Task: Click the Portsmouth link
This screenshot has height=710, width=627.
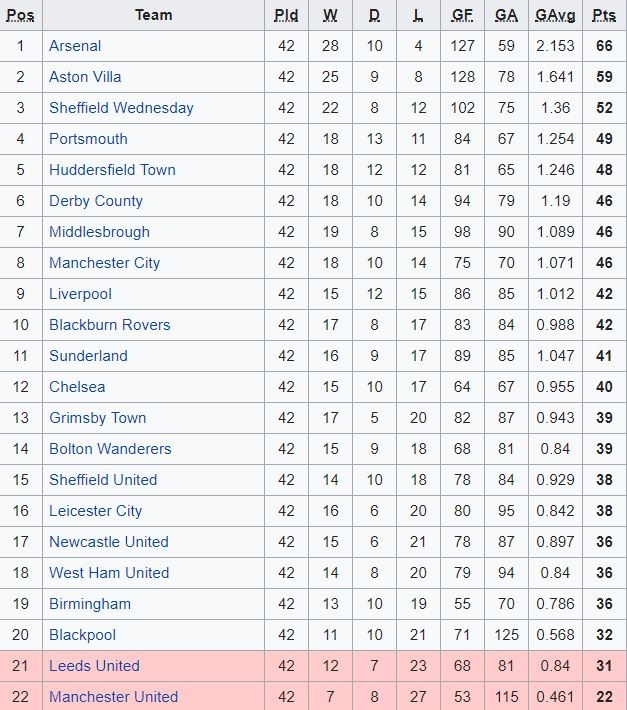Action: 88,139
